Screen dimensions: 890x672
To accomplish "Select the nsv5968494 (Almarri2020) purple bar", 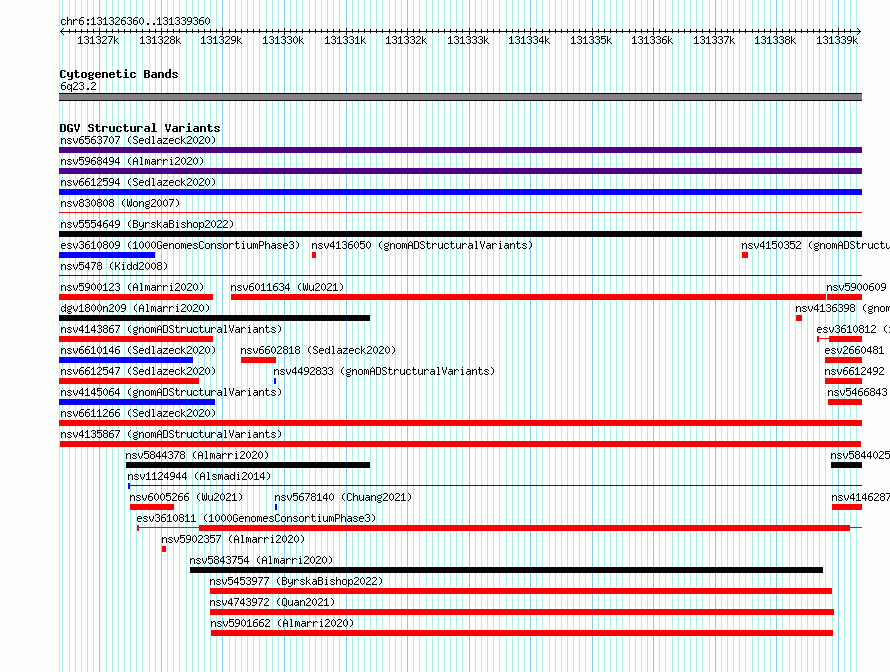I will [460, 171].
